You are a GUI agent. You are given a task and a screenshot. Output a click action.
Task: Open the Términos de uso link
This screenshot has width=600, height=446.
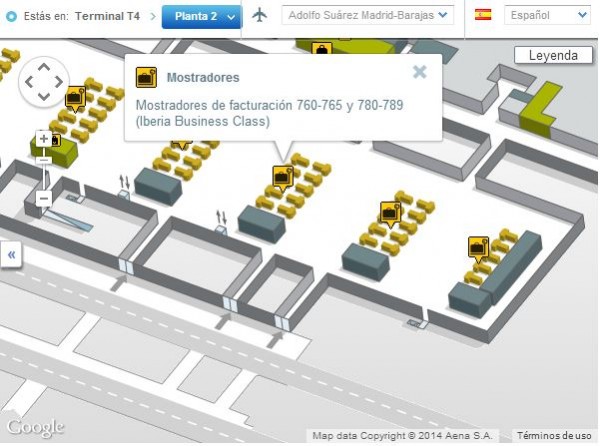tap(554, 435)
